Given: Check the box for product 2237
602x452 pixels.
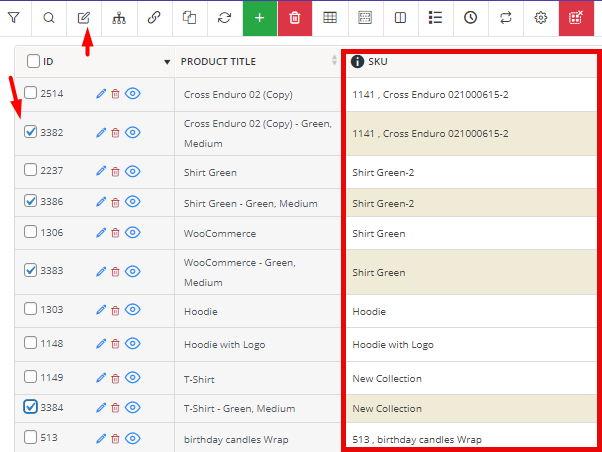Looking at the screenshot, I should click(30, 170).
